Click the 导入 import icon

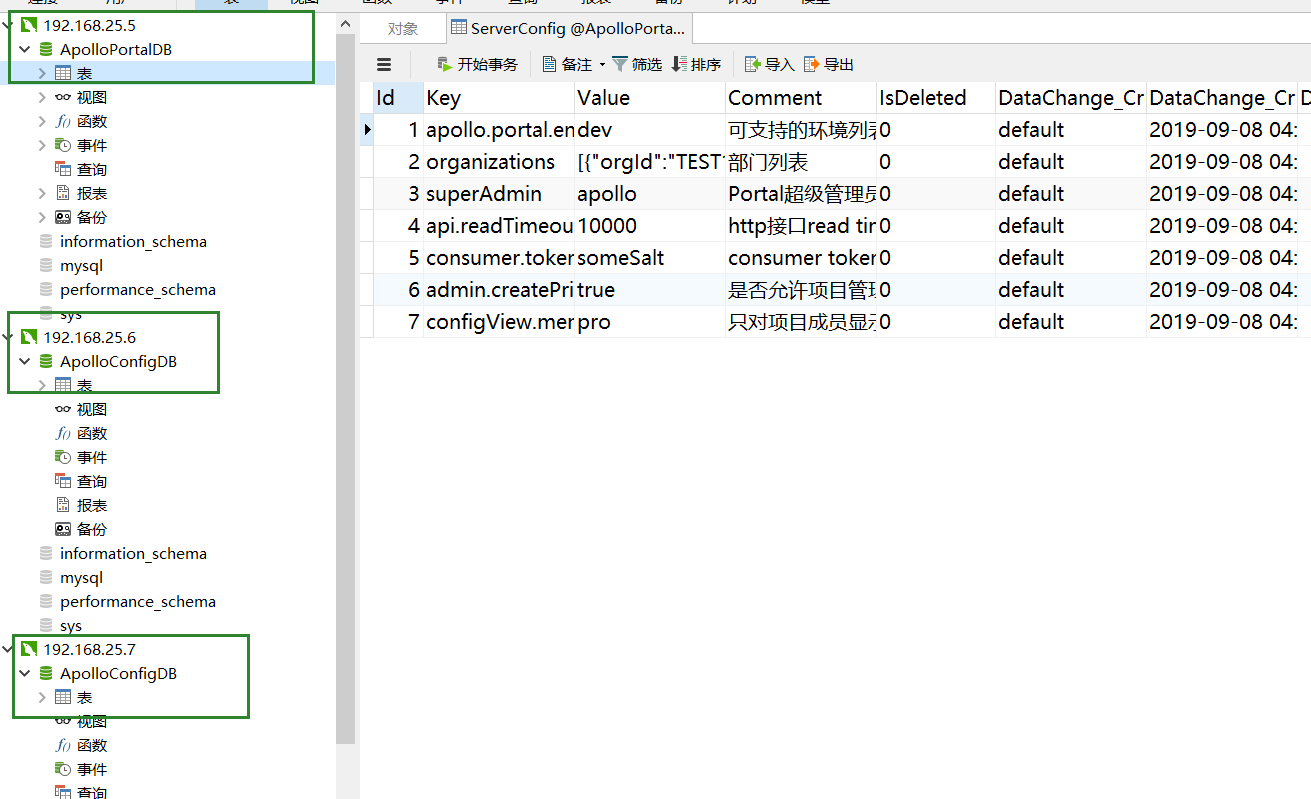pos(753,64)
